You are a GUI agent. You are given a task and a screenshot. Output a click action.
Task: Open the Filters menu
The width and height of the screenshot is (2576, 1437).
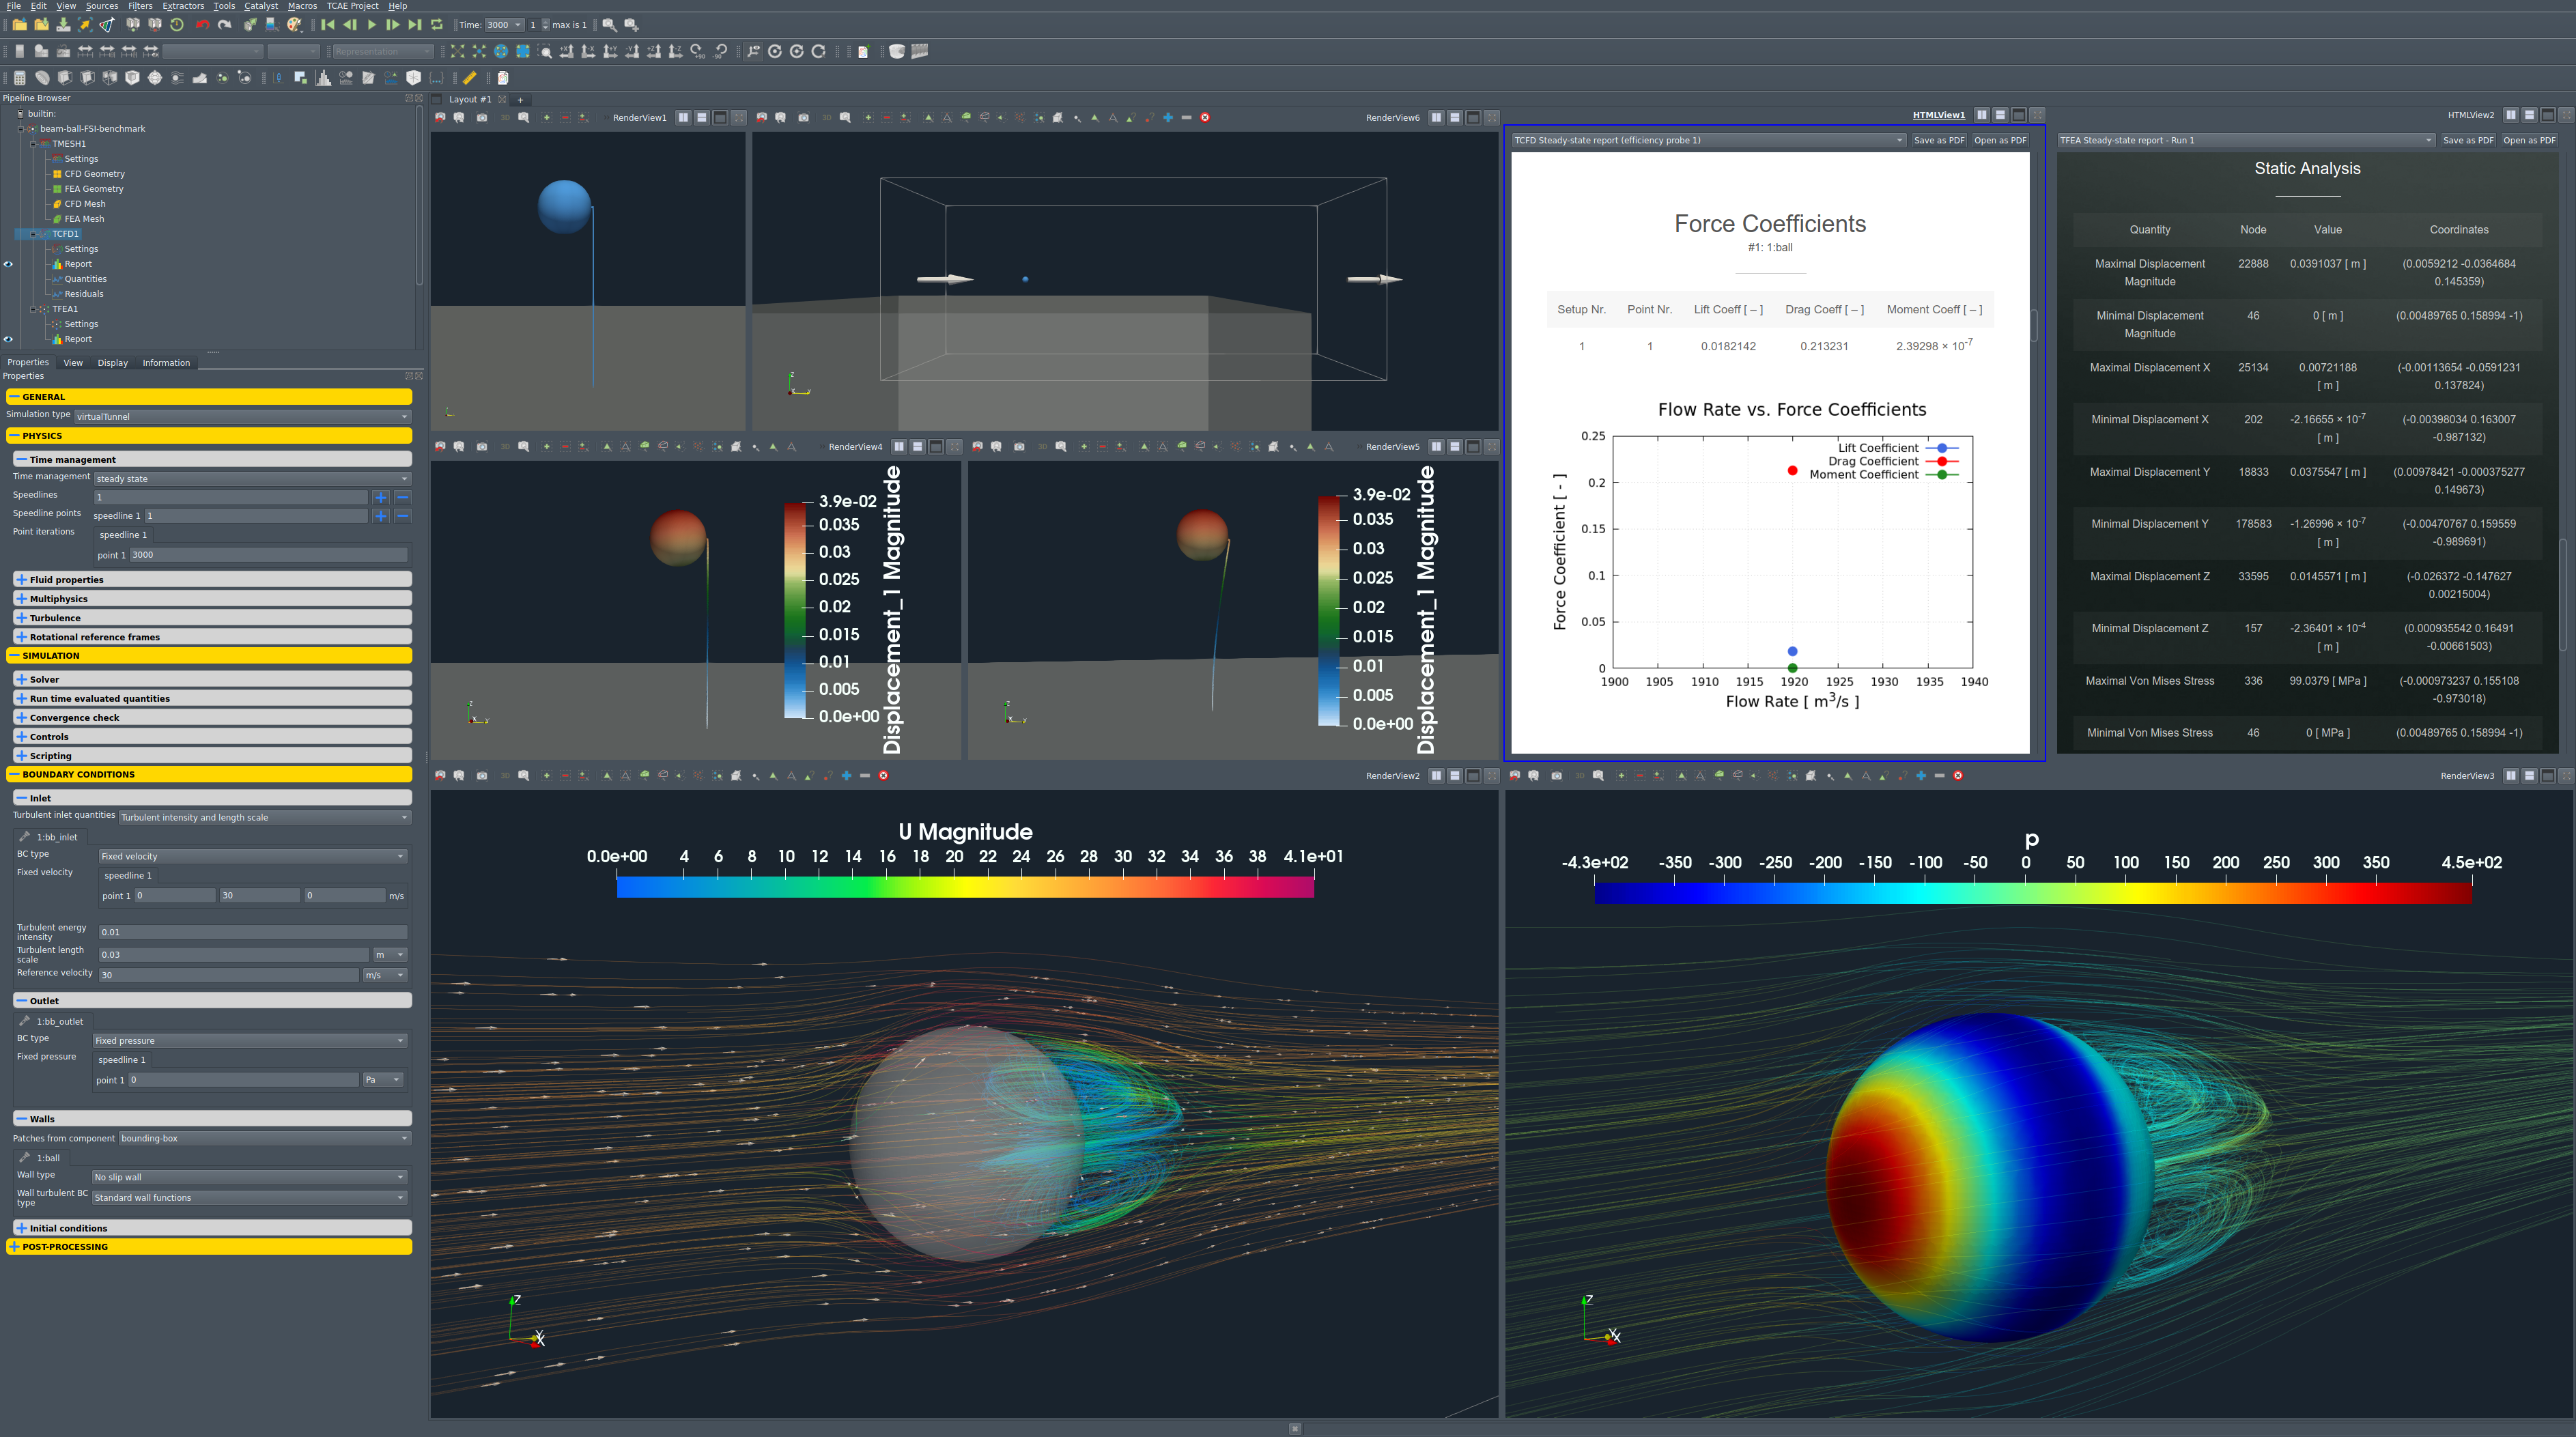click(x=140, y=6)
